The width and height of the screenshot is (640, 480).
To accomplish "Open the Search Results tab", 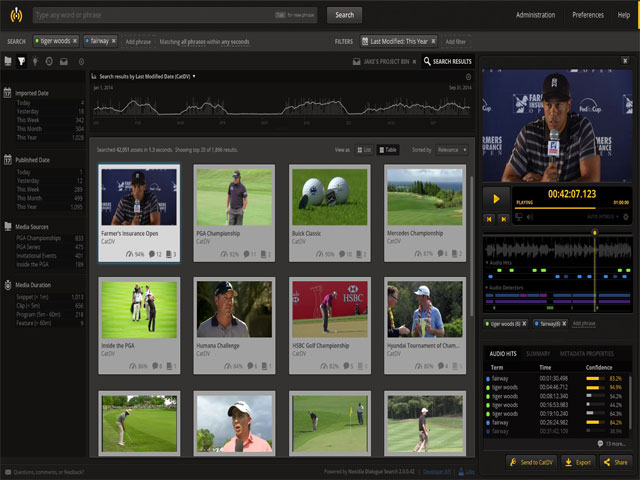I will 448,61.
